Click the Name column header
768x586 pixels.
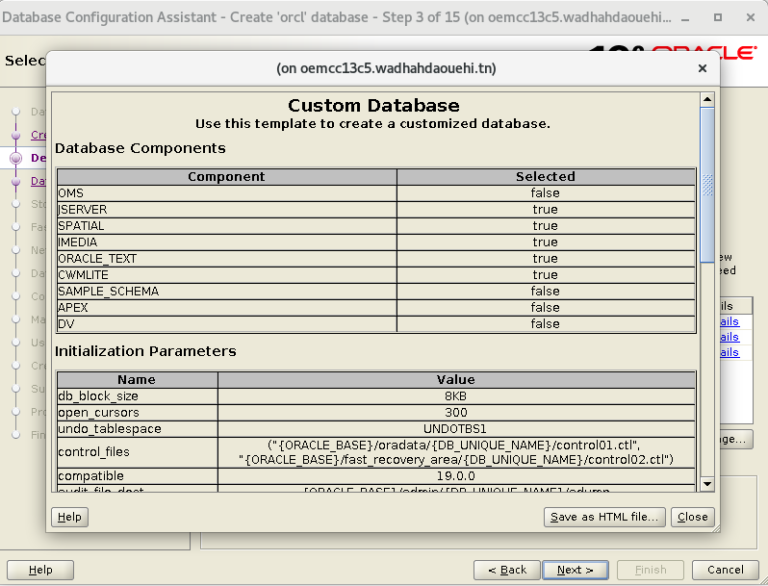tap(137, 380)
